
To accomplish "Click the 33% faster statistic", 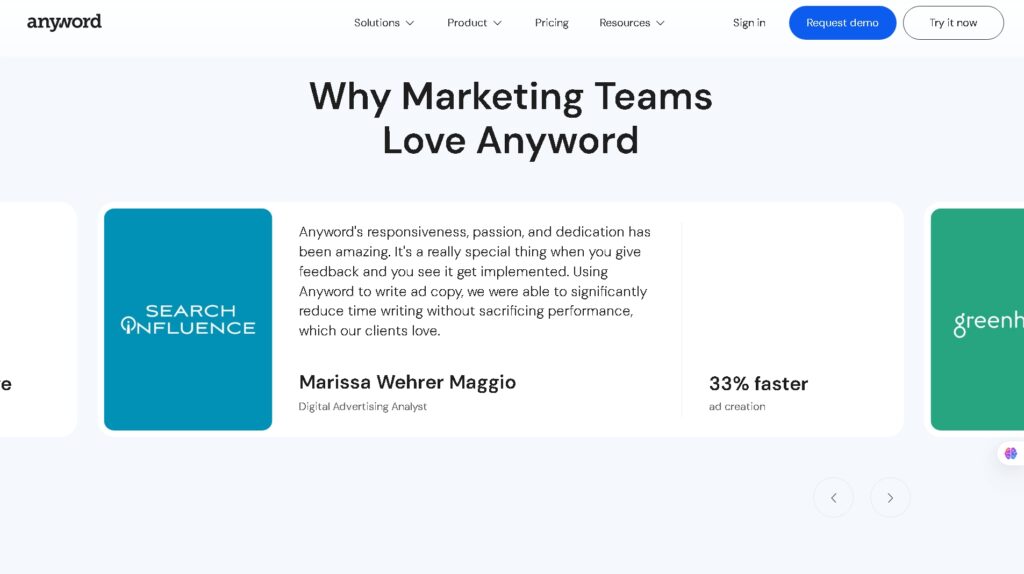I will click(x=758, y=383).
